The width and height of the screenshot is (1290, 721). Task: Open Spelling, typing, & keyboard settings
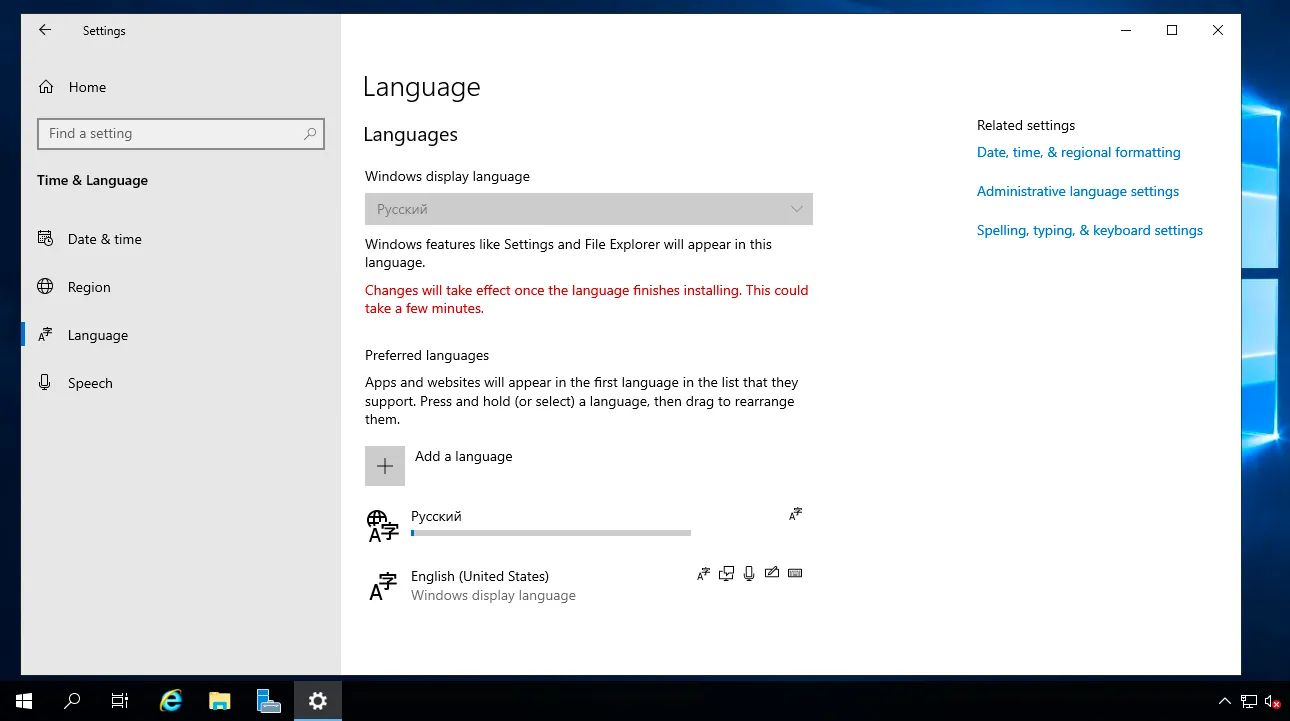coord(1089,231)
